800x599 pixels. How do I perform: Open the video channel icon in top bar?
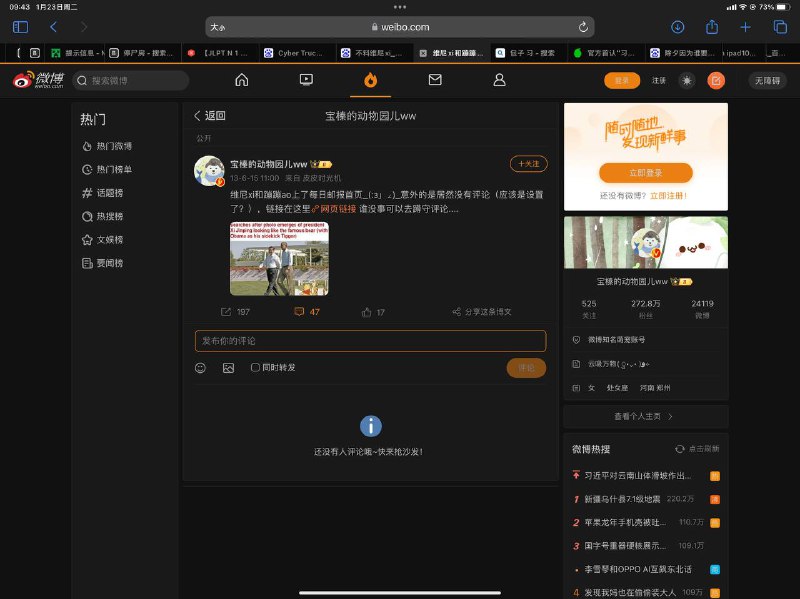[x=305, y=81]
